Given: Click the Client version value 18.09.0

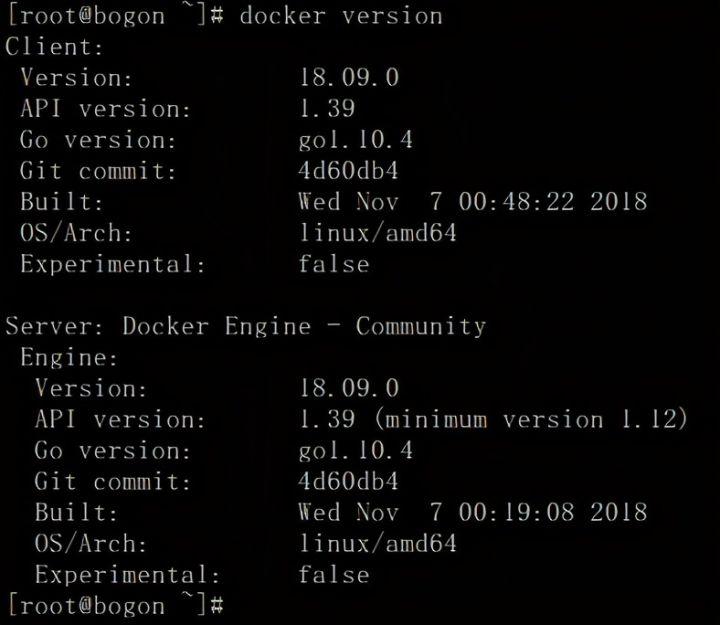Looking at the screenshot, I should [348, 78].
